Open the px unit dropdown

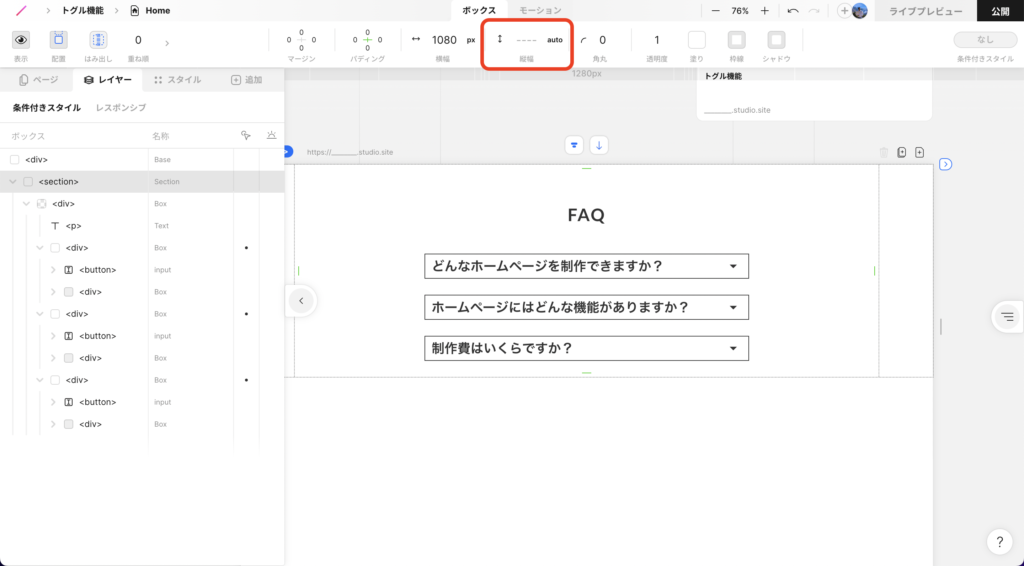click(x=471, y=40)
